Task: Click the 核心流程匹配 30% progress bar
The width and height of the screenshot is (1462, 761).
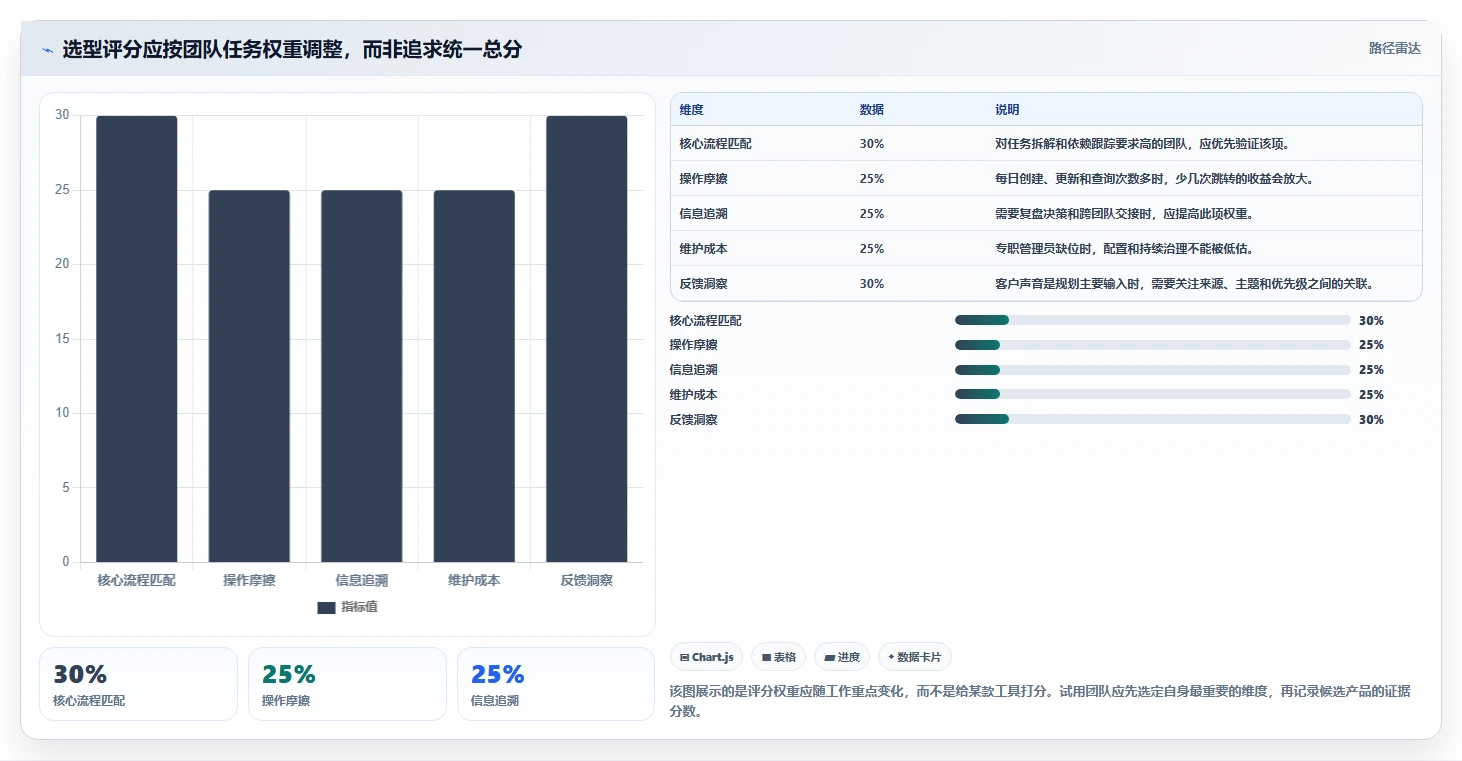Action: pyautogui.click(x=1152, y=320)
